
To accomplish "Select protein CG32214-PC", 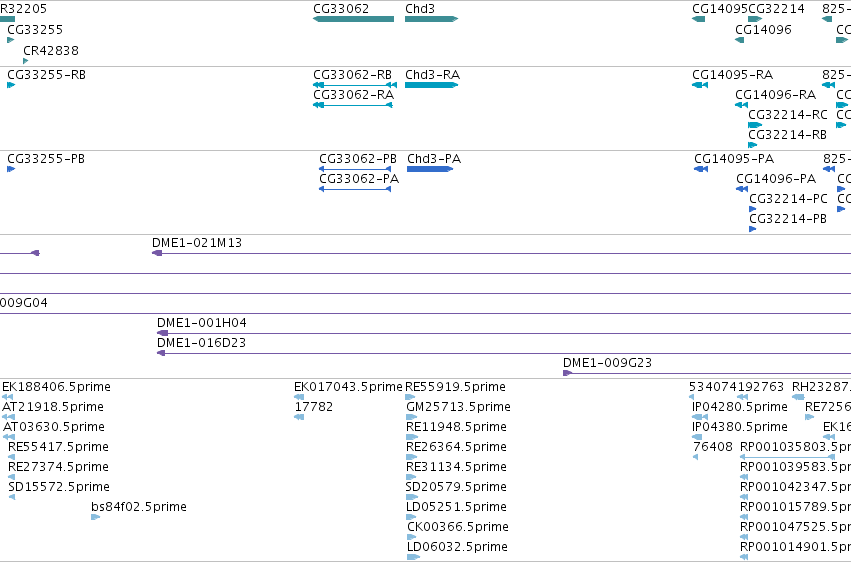I will pos(752,209).
